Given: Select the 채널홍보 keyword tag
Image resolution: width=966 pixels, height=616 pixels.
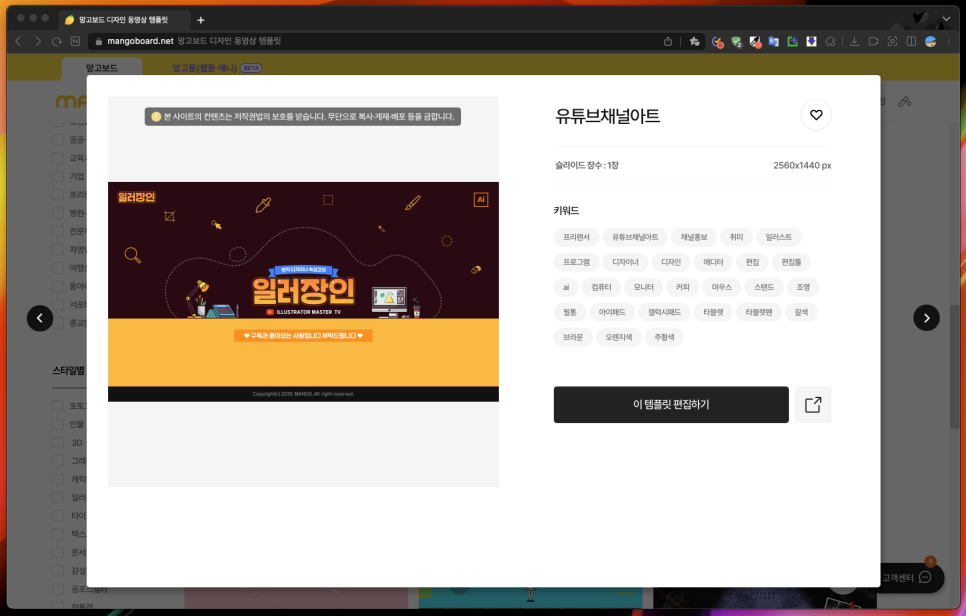Looking at the screenshot, I should coord(694,237).
